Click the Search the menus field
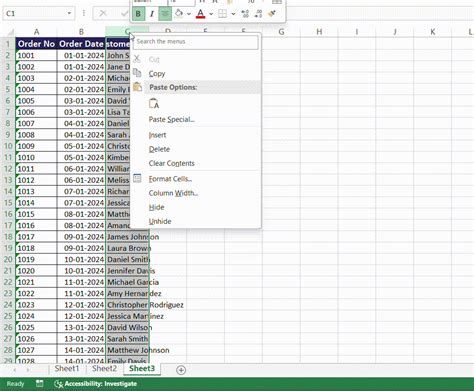The image size is (474, 391). pyautogui.click(x=196, y=42)
